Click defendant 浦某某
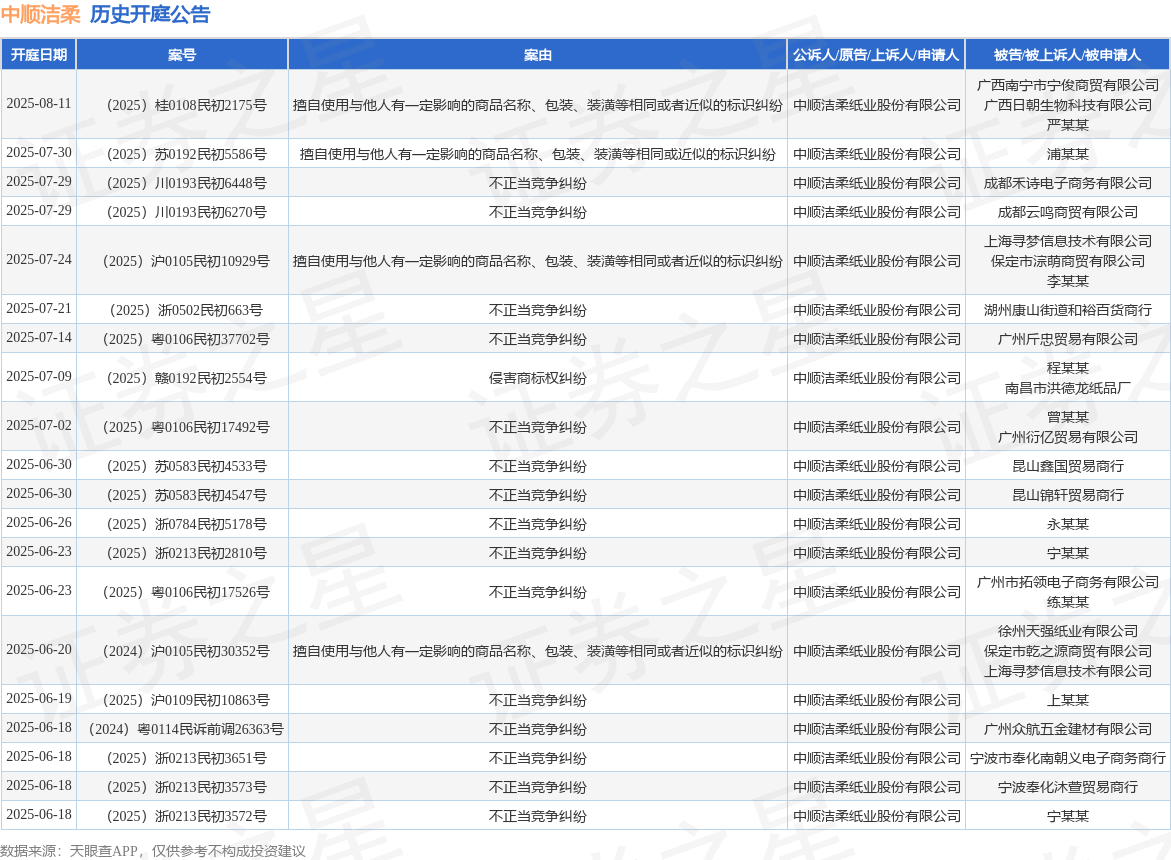 pyautogui.click(x=1068, y=154)
